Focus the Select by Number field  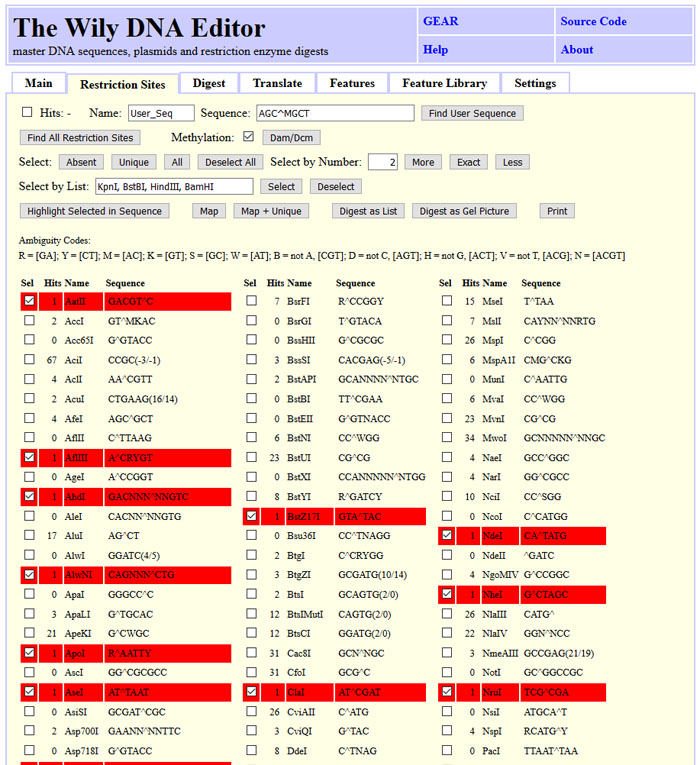pyautogui.click(x=383, y=162)
